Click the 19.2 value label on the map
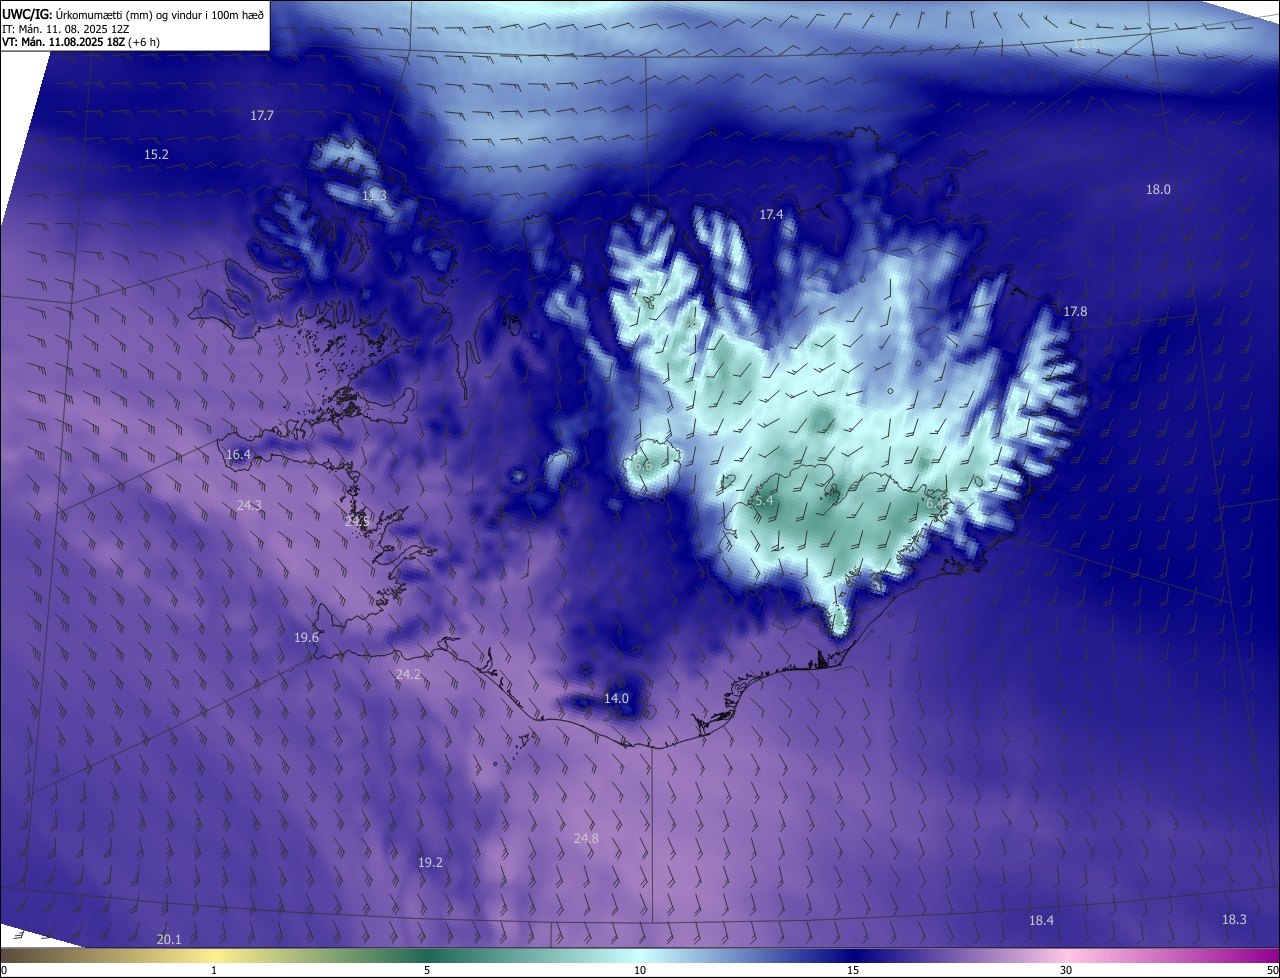This screenshot has width=1280, height=978. point(430,863)
